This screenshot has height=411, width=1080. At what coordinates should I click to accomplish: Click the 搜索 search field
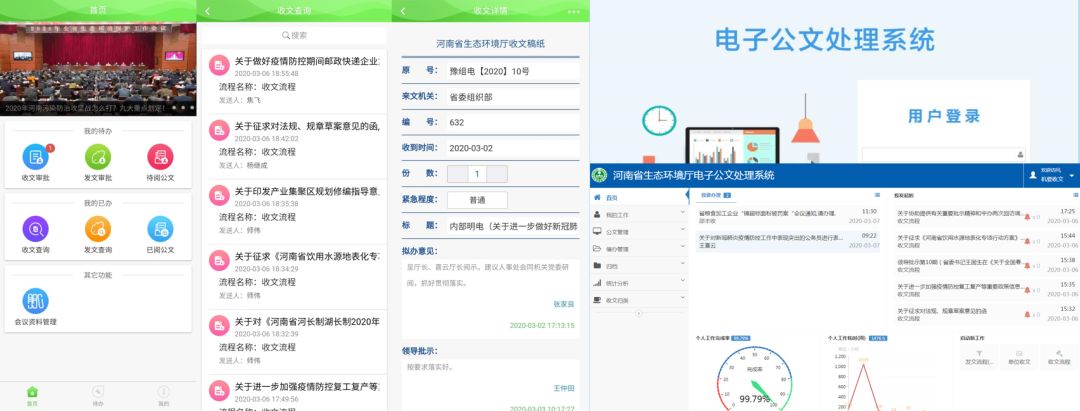(x=294, y=35)
